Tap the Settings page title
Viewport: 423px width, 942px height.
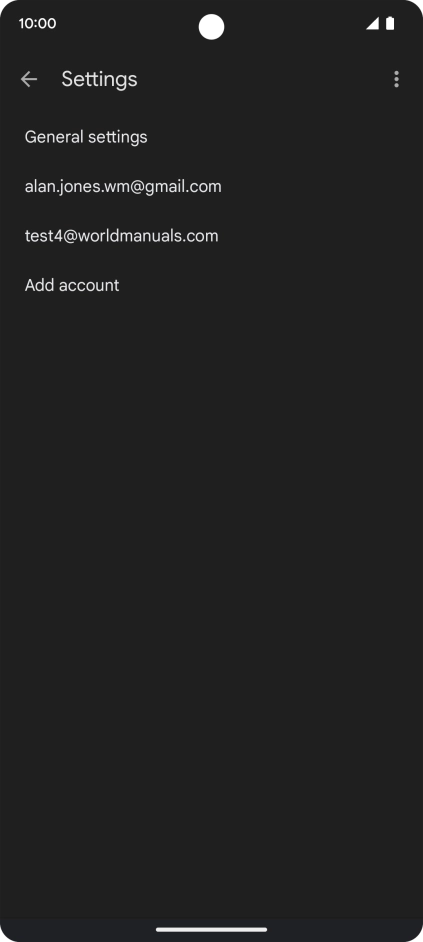click(x=99, y=79)
